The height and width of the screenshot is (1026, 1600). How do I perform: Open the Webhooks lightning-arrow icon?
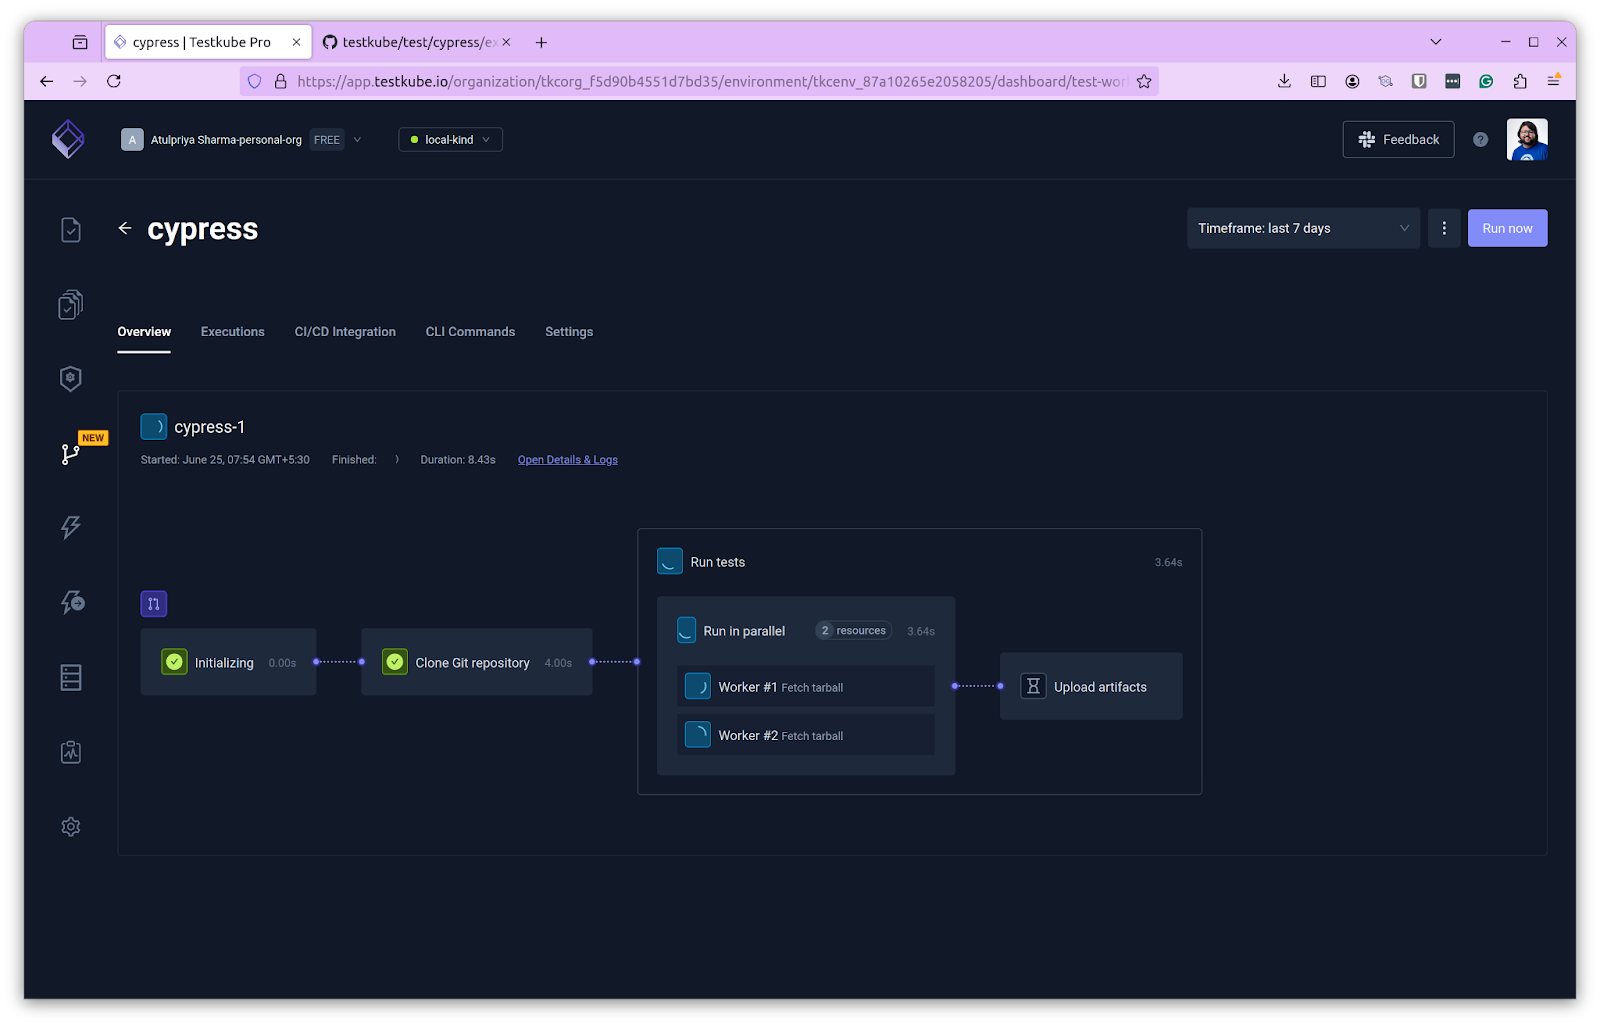coord(72,602)
